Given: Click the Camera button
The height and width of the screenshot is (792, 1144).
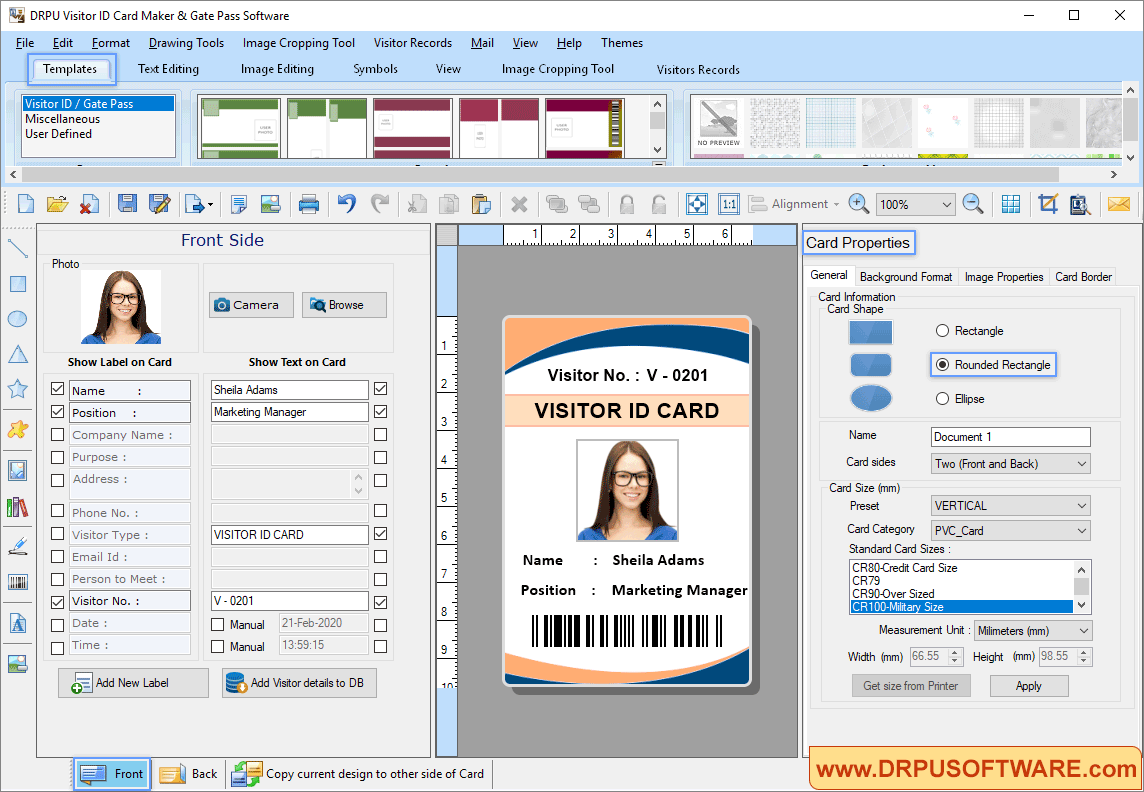Looking at the screenshot, I should tap(251, 305).
